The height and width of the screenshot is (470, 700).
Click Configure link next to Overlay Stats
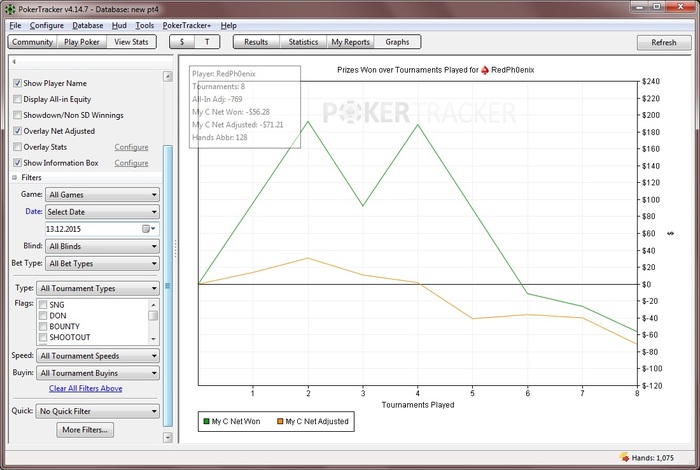(x=131, y=147)
